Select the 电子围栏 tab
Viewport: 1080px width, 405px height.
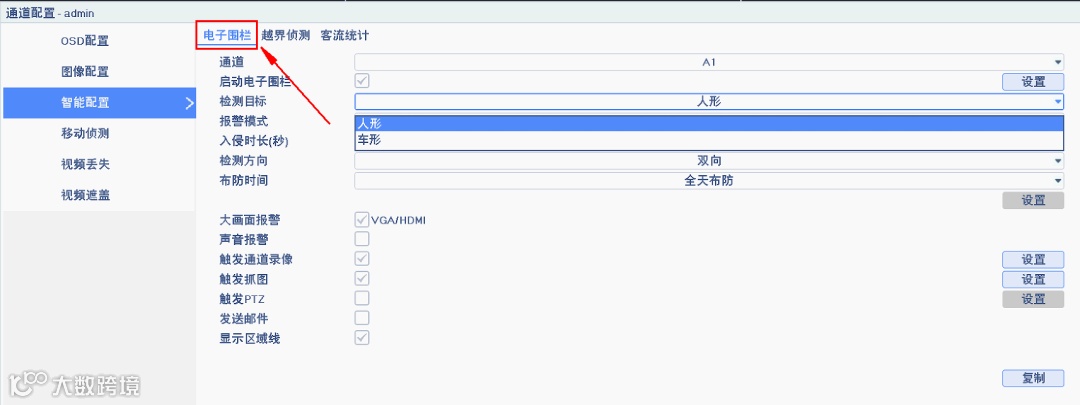click(x=227, y=35)
